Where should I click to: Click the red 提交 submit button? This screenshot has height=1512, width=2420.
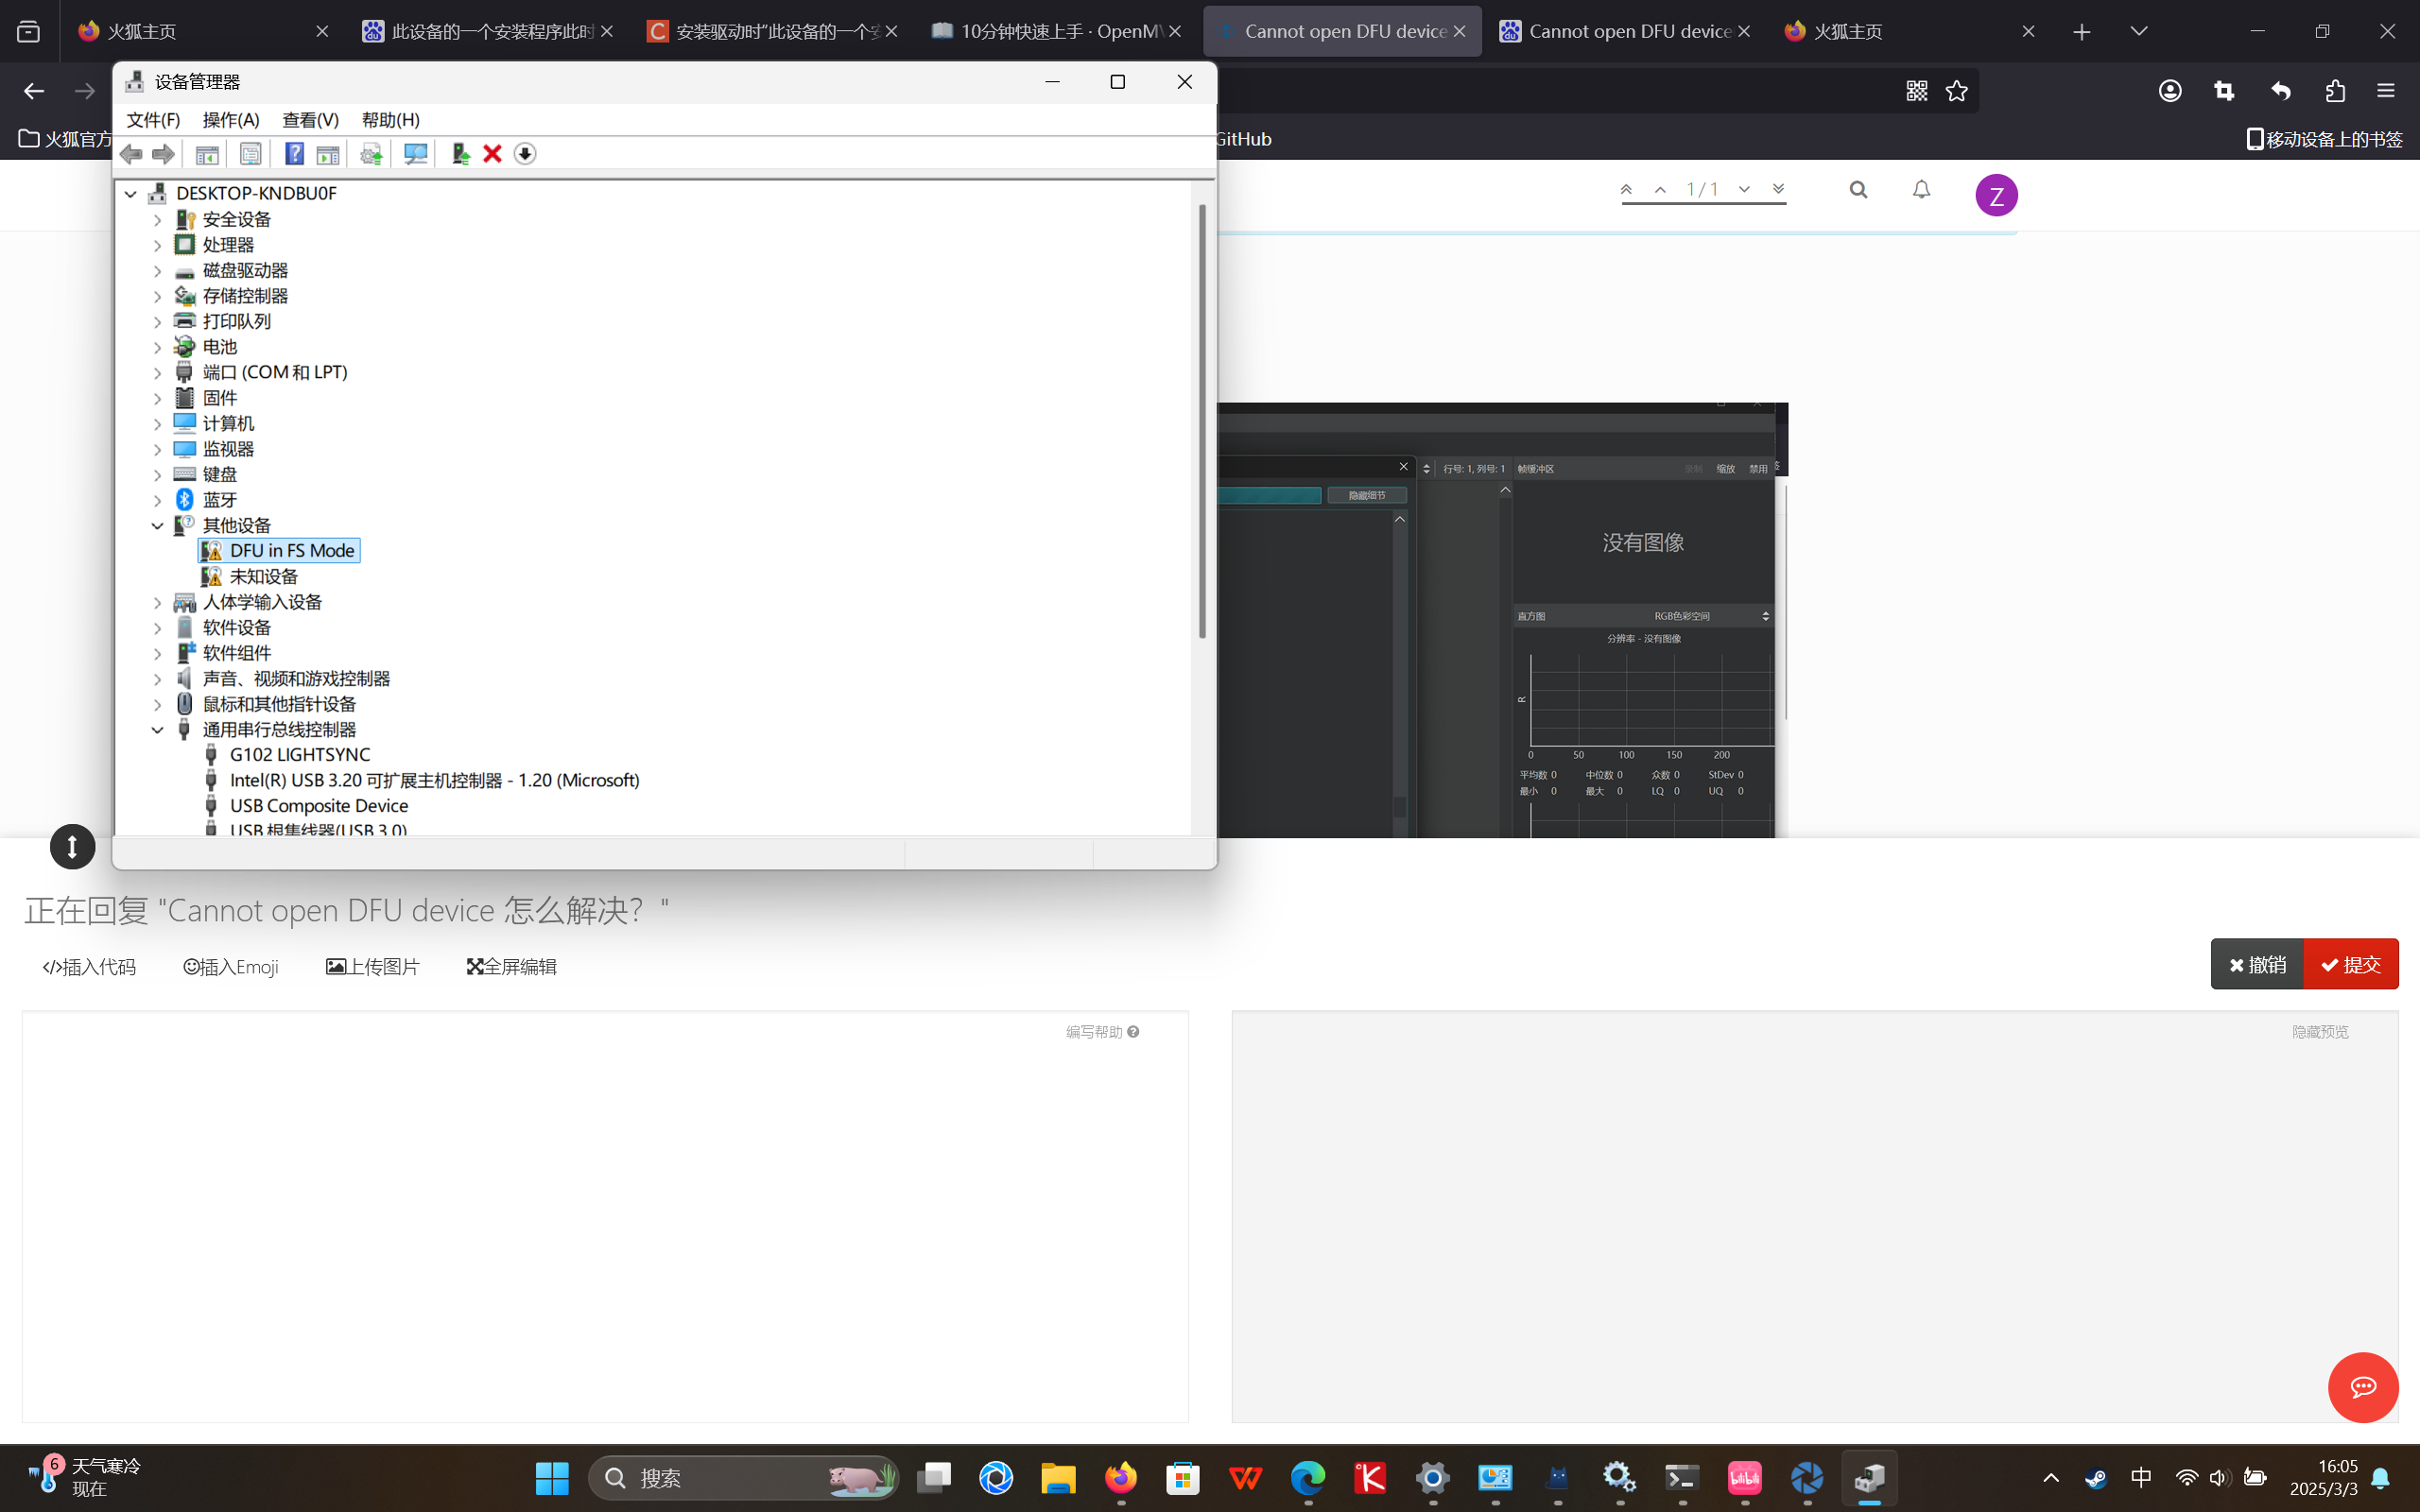(x=2351, y=964)
